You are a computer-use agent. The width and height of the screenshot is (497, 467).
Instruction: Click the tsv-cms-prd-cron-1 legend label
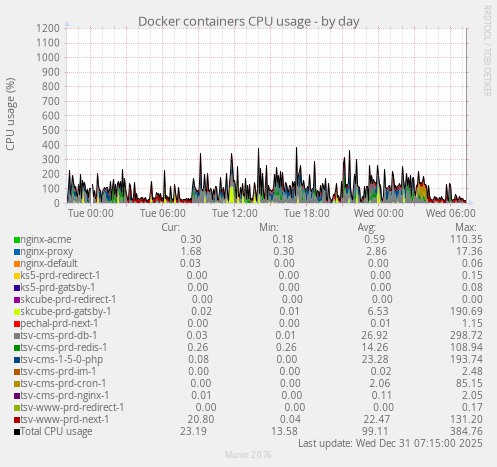coord(63,383)
